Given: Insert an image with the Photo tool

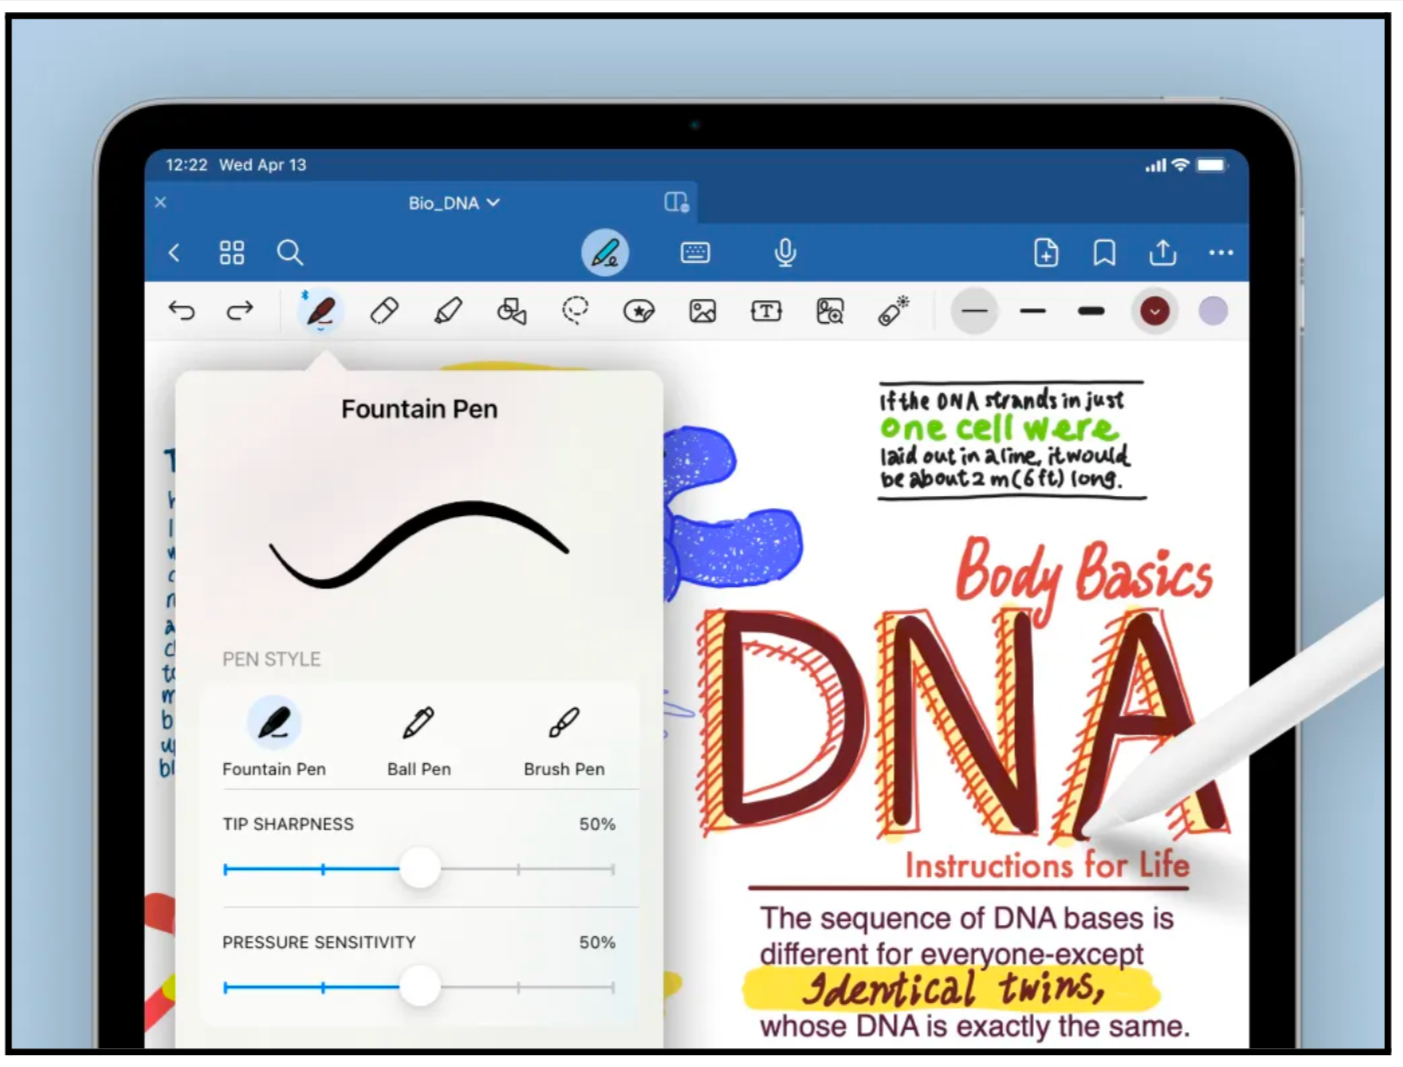Looking at the screenshot, I should [x=702, y=311].
